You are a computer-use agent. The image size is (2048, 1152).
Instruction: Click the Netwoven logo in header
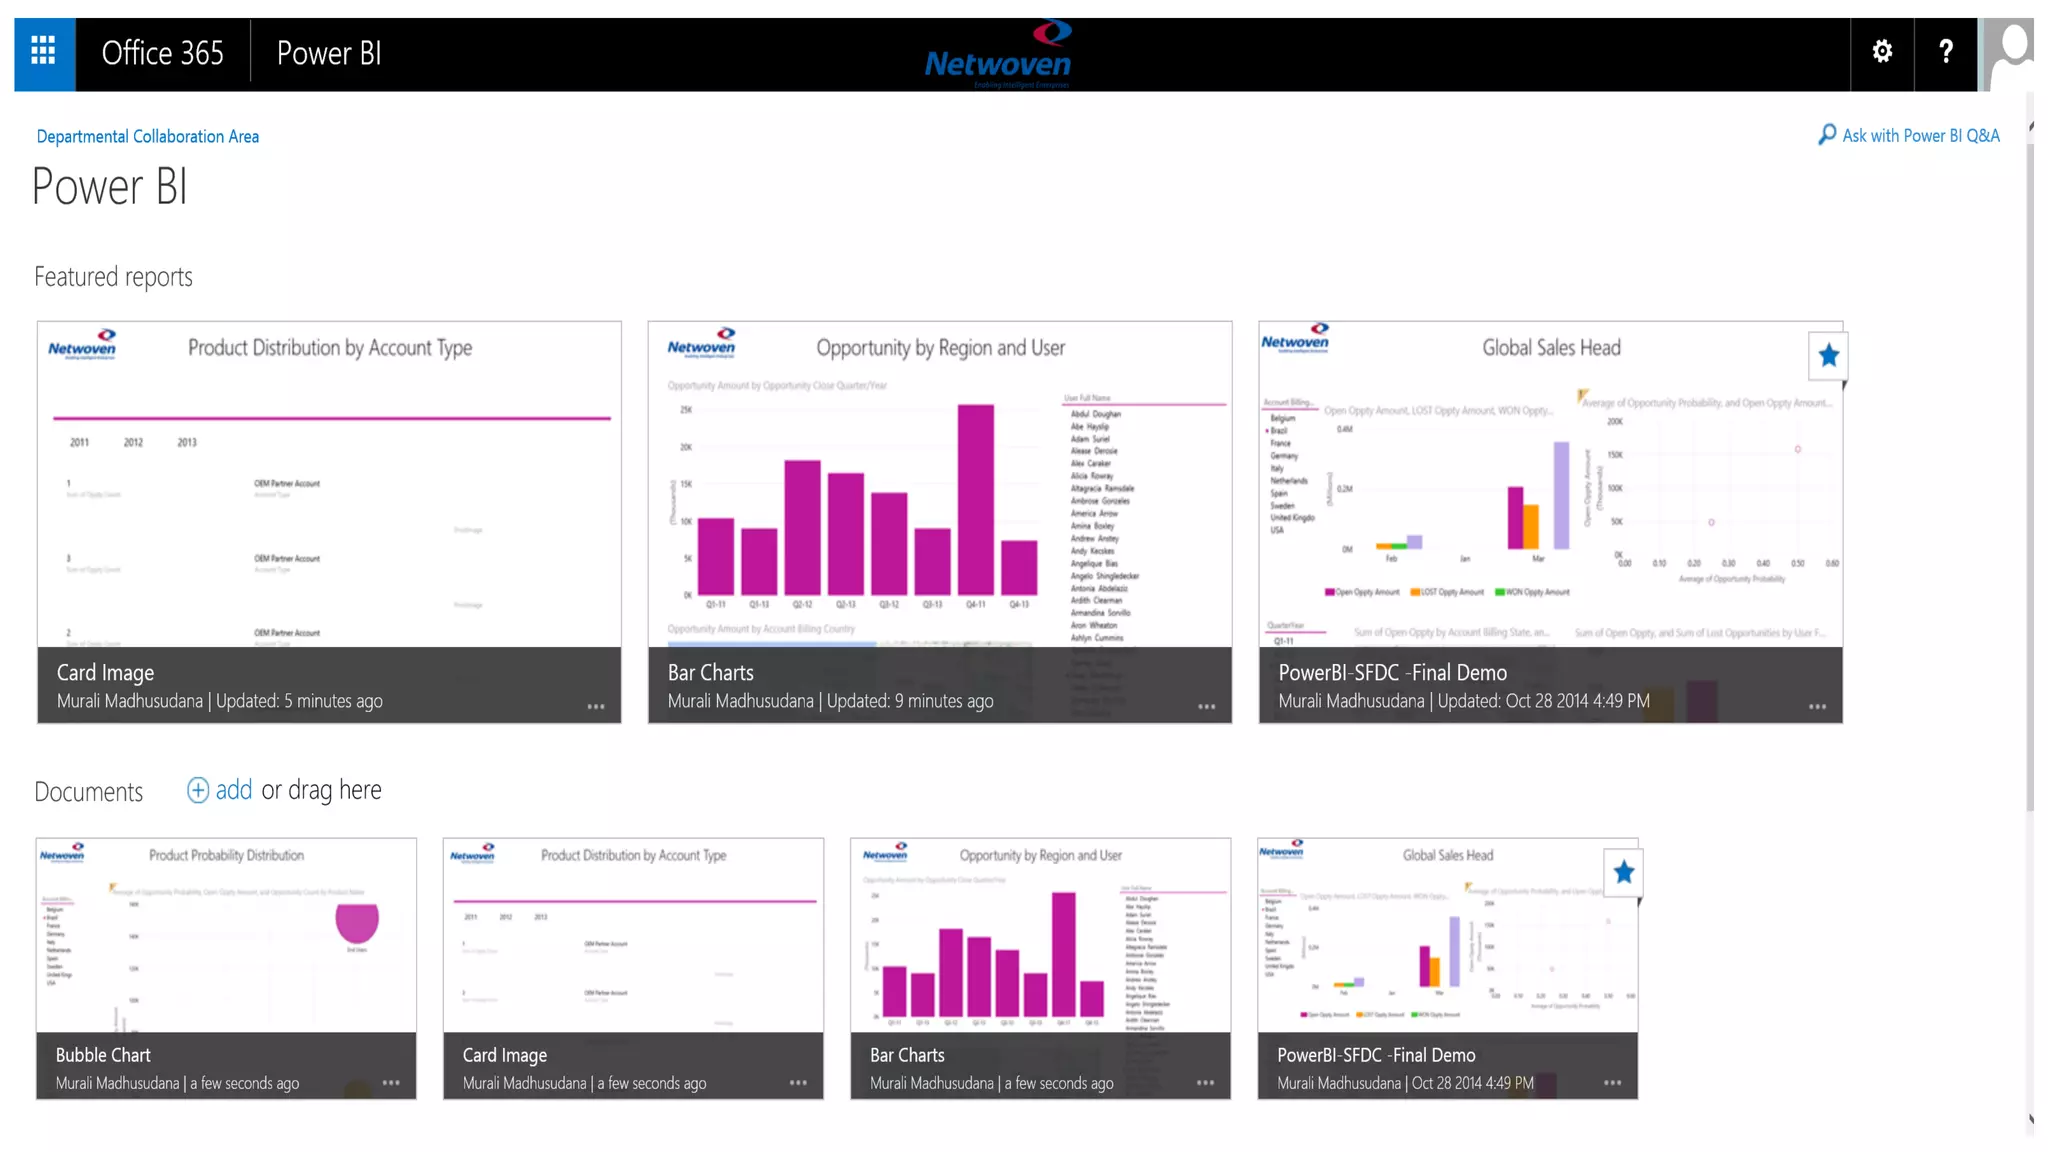pyautogui.click(x=998, y=54)
